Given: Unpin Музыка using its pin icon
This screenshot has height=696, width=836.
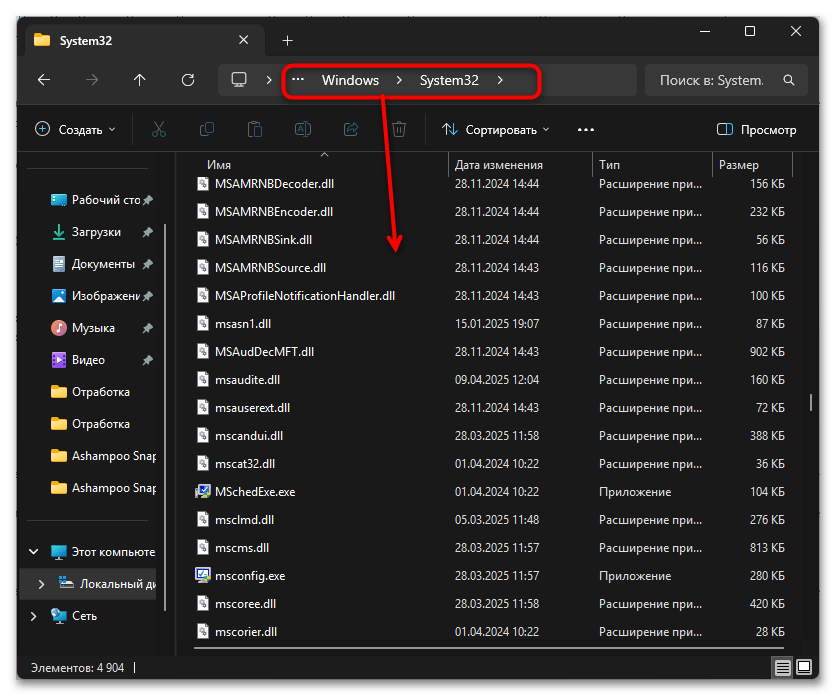Looking at the screenshot, I should click(x=148, y=328).
